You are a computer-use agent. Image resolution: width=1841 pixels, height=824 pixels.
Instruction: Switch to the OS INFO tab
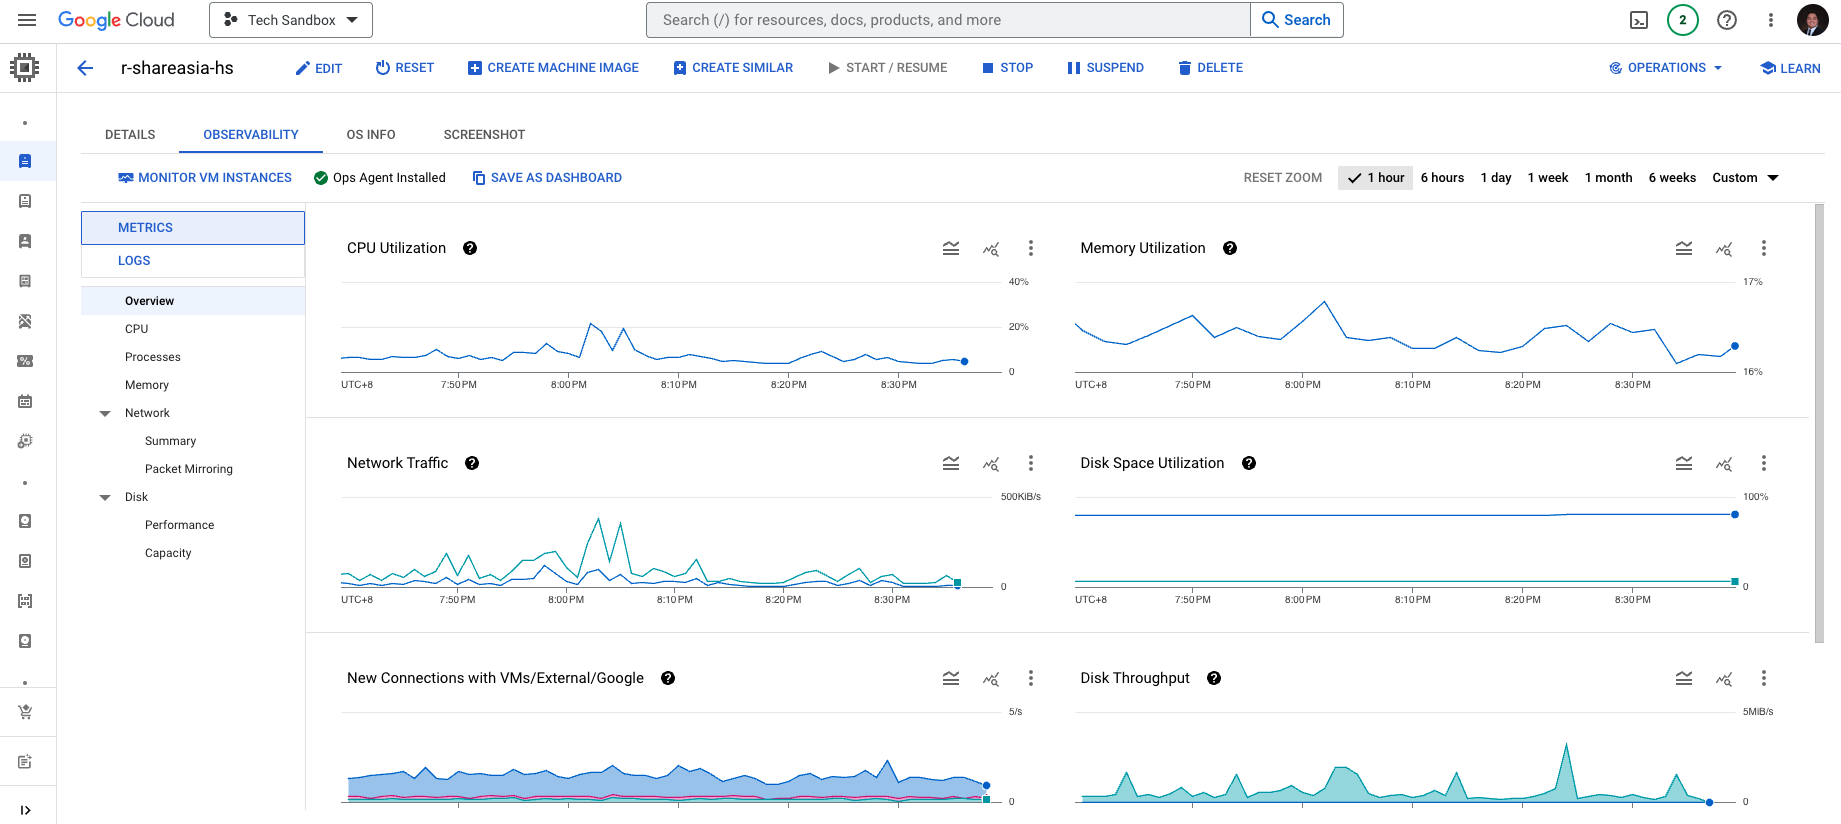click(x=370, y=134)
